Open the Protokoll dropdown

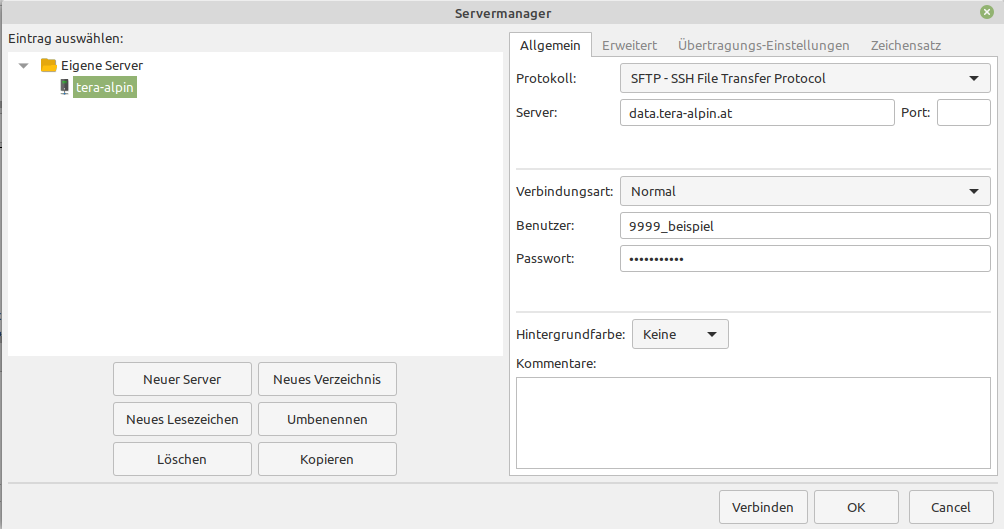tap(805, 79)
